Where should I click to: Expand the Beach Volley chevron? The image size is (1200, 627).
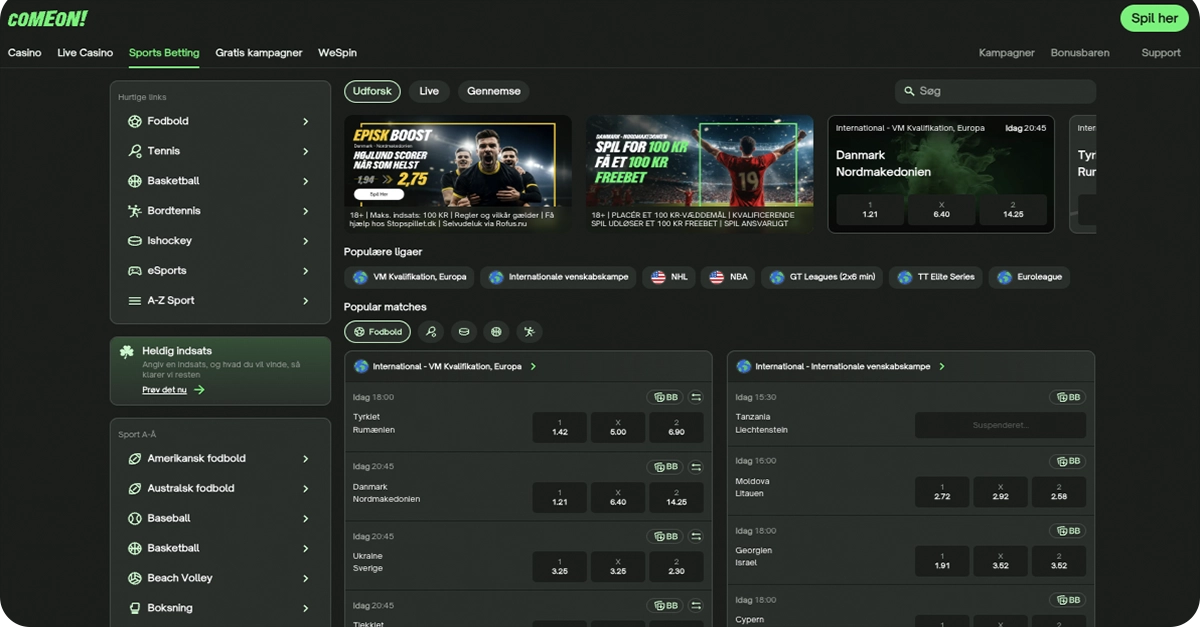click(x=306, y=578)
